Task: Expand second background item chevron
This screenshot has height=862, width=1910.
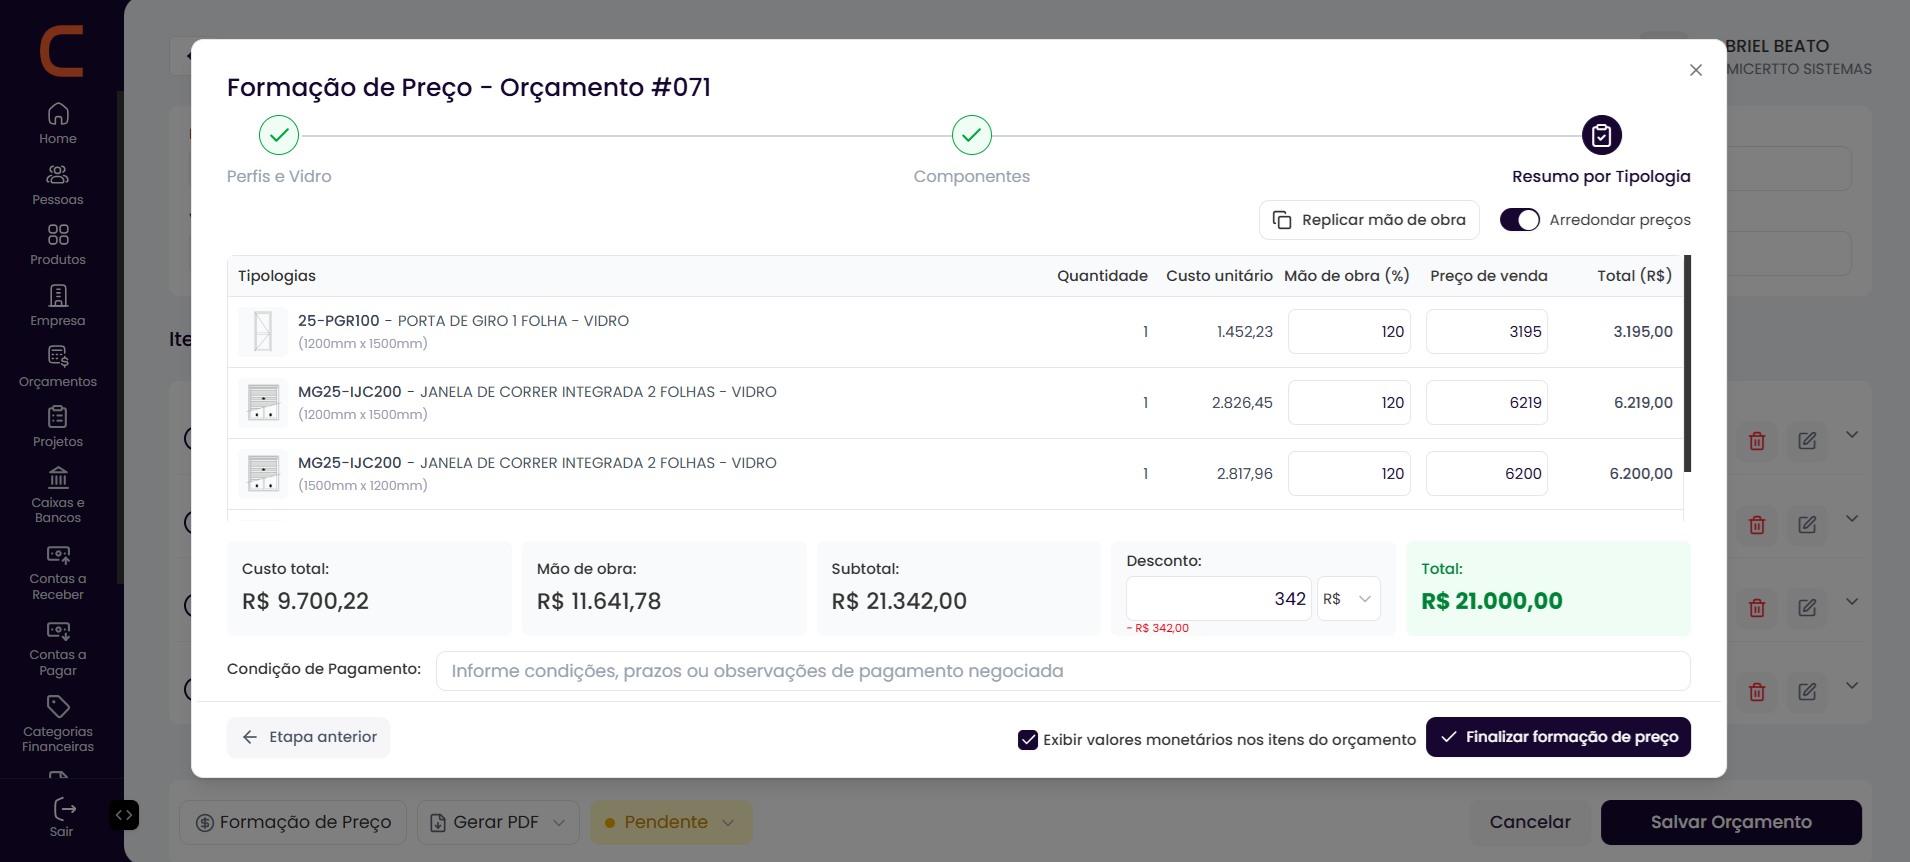Action: pos(1852,518)
